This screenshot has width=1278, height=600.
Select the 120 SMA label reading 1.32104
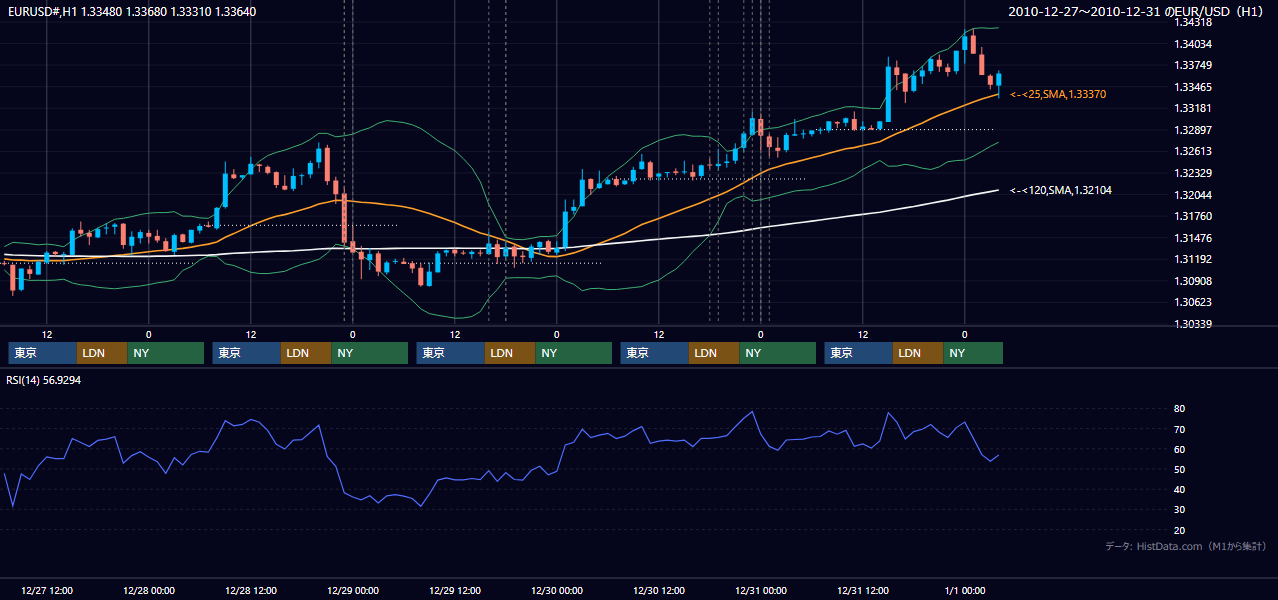click(x=1061, y=190)
